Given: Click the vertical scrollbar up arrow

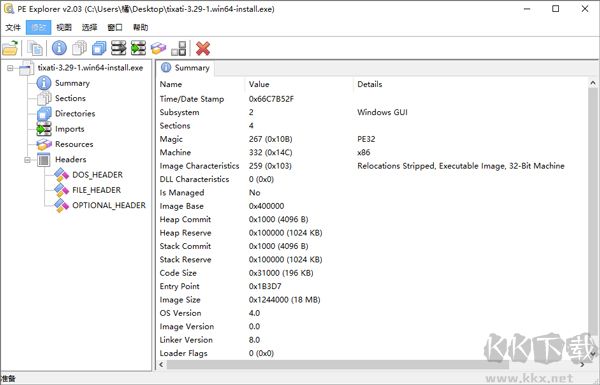Looking at the screenshot, I should 593,83.
